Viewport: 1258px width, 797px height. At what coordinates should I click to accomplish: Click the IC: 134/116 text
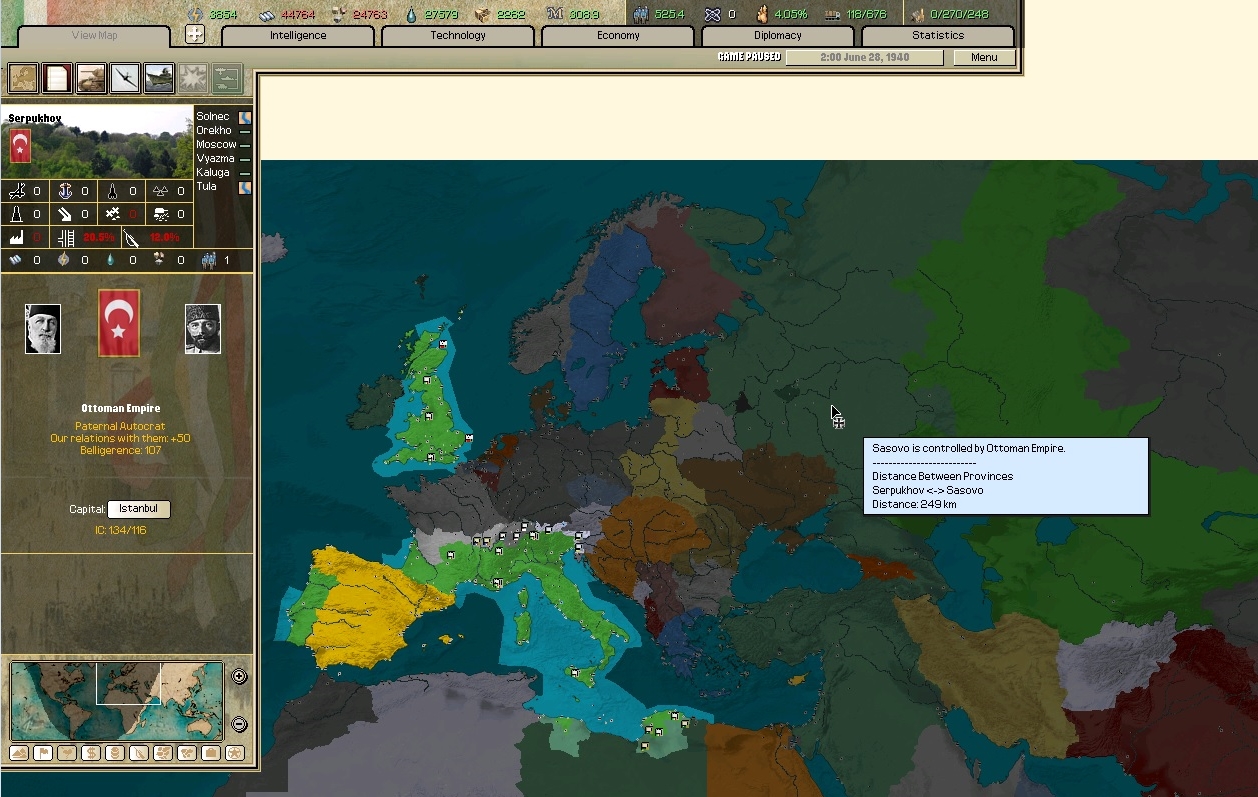pyautogui.click(x=120, y=530)
